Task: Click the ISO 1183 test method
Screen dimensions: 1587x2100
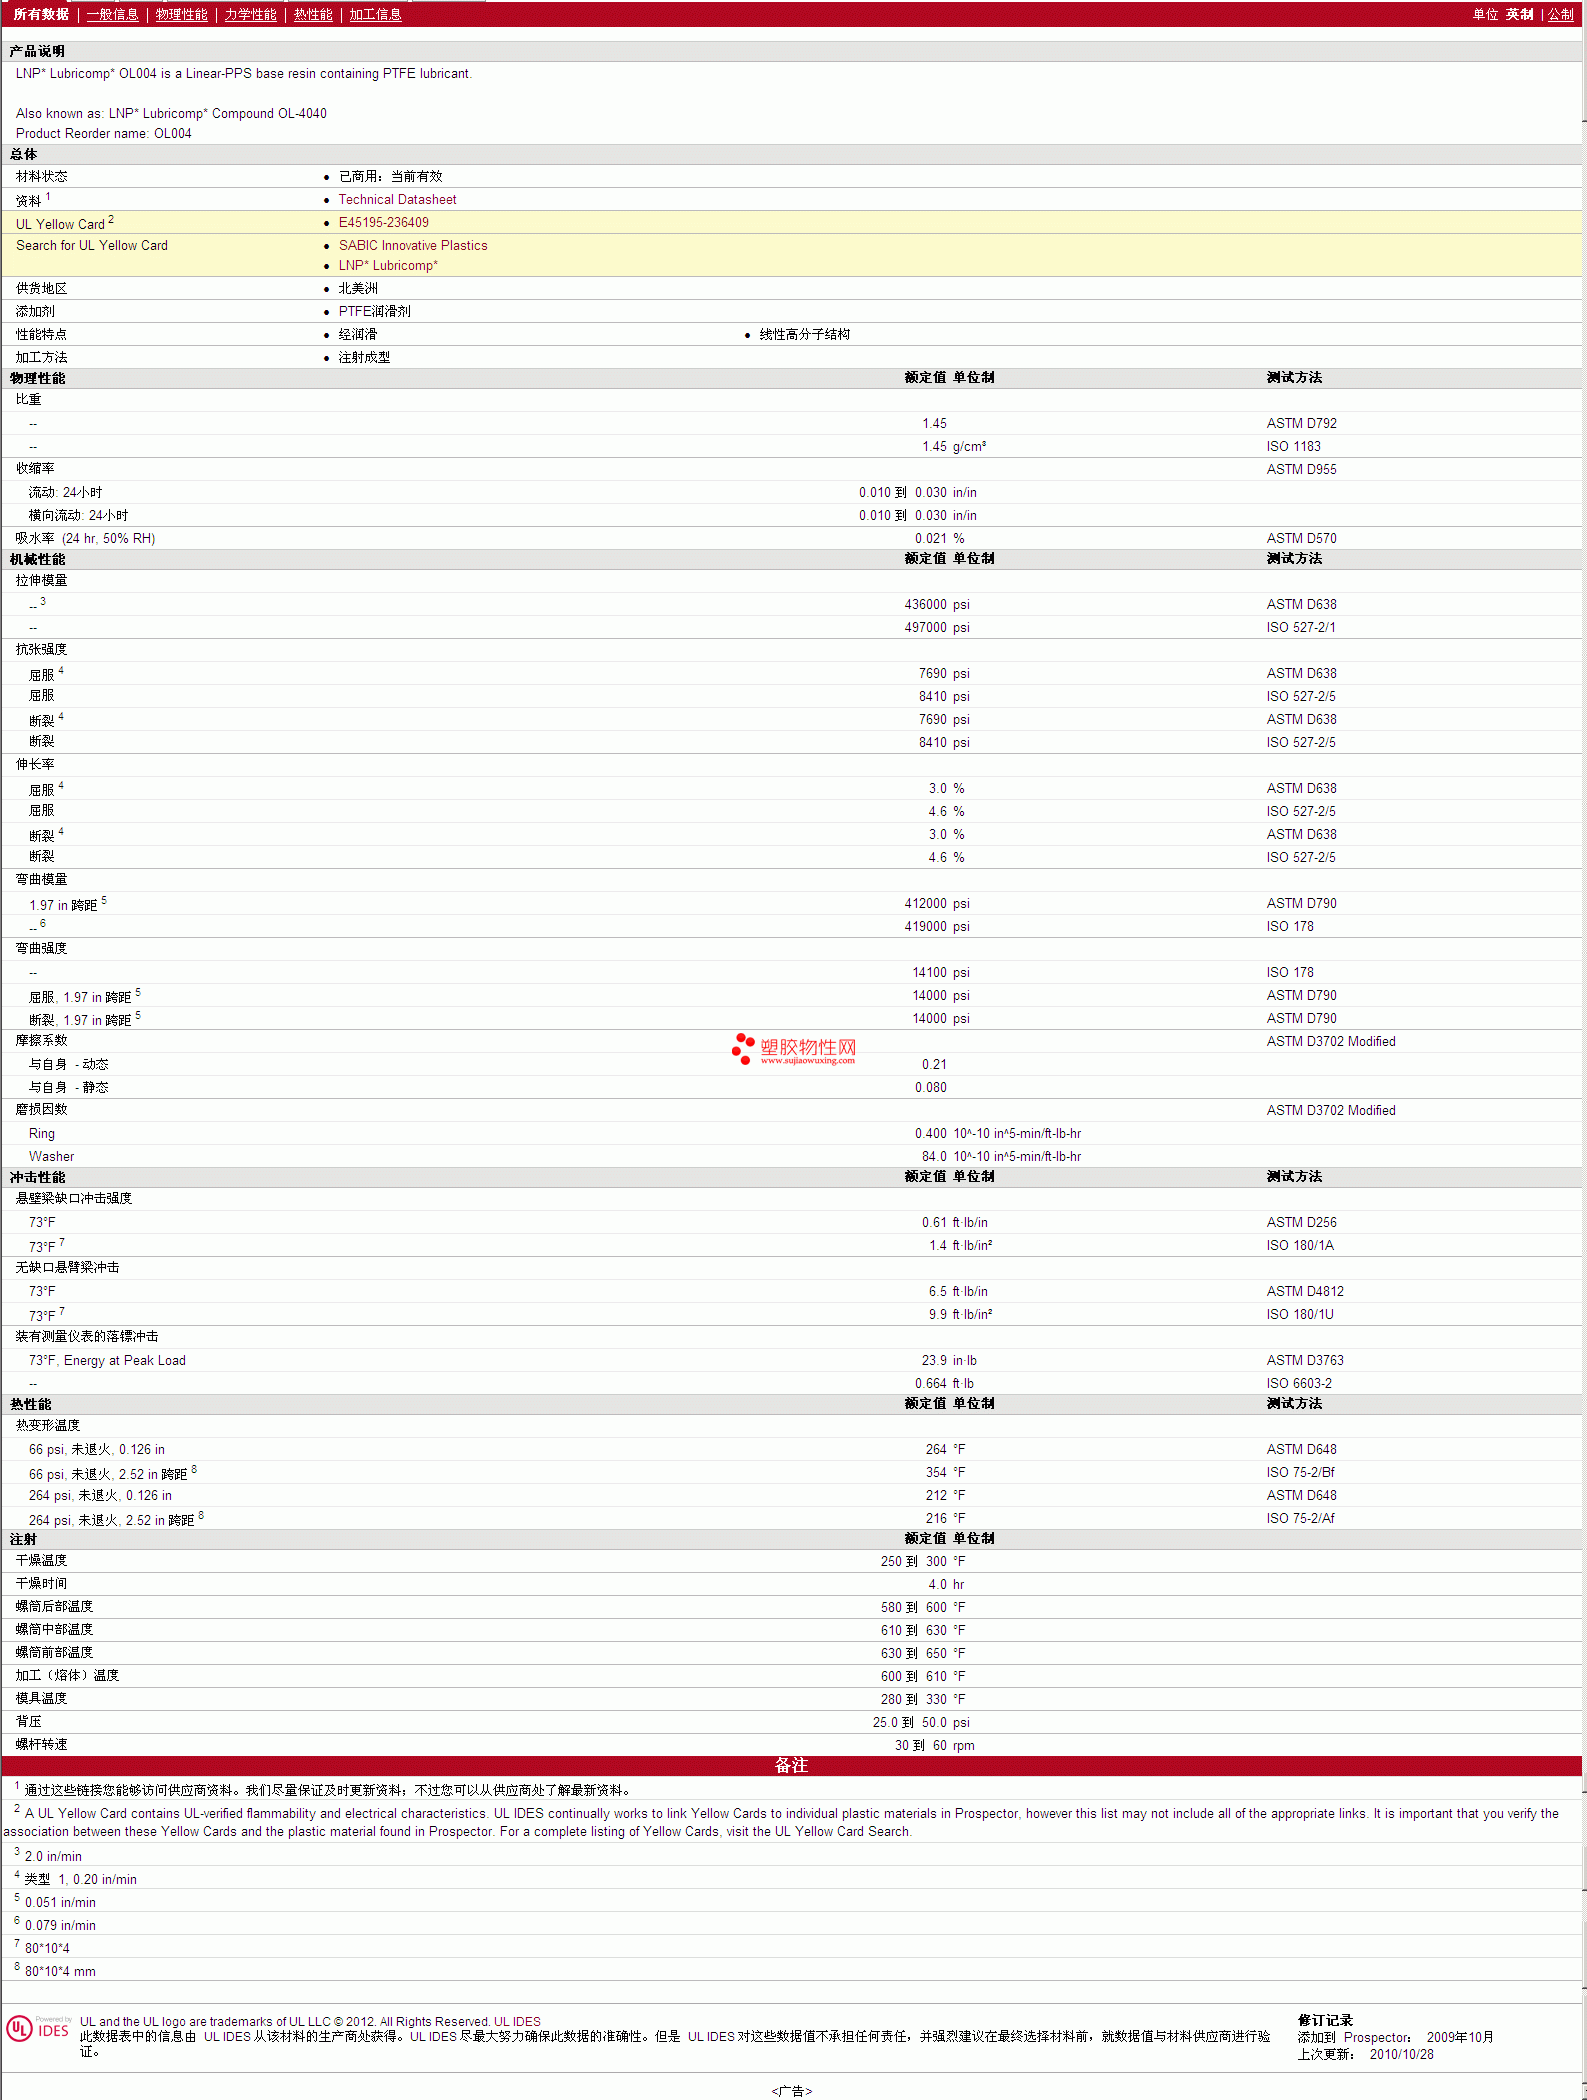Action: (1293, 446)
